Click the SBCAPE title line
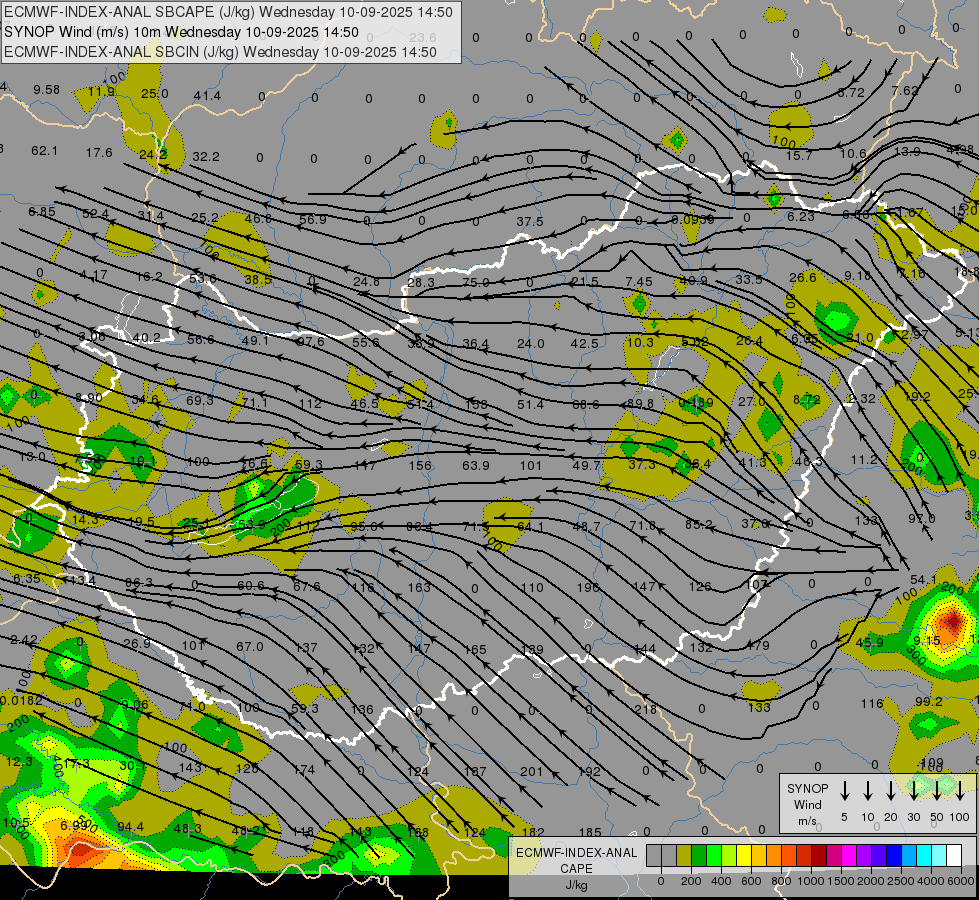The width and height of the screenshot is (979, 900). 229,12
